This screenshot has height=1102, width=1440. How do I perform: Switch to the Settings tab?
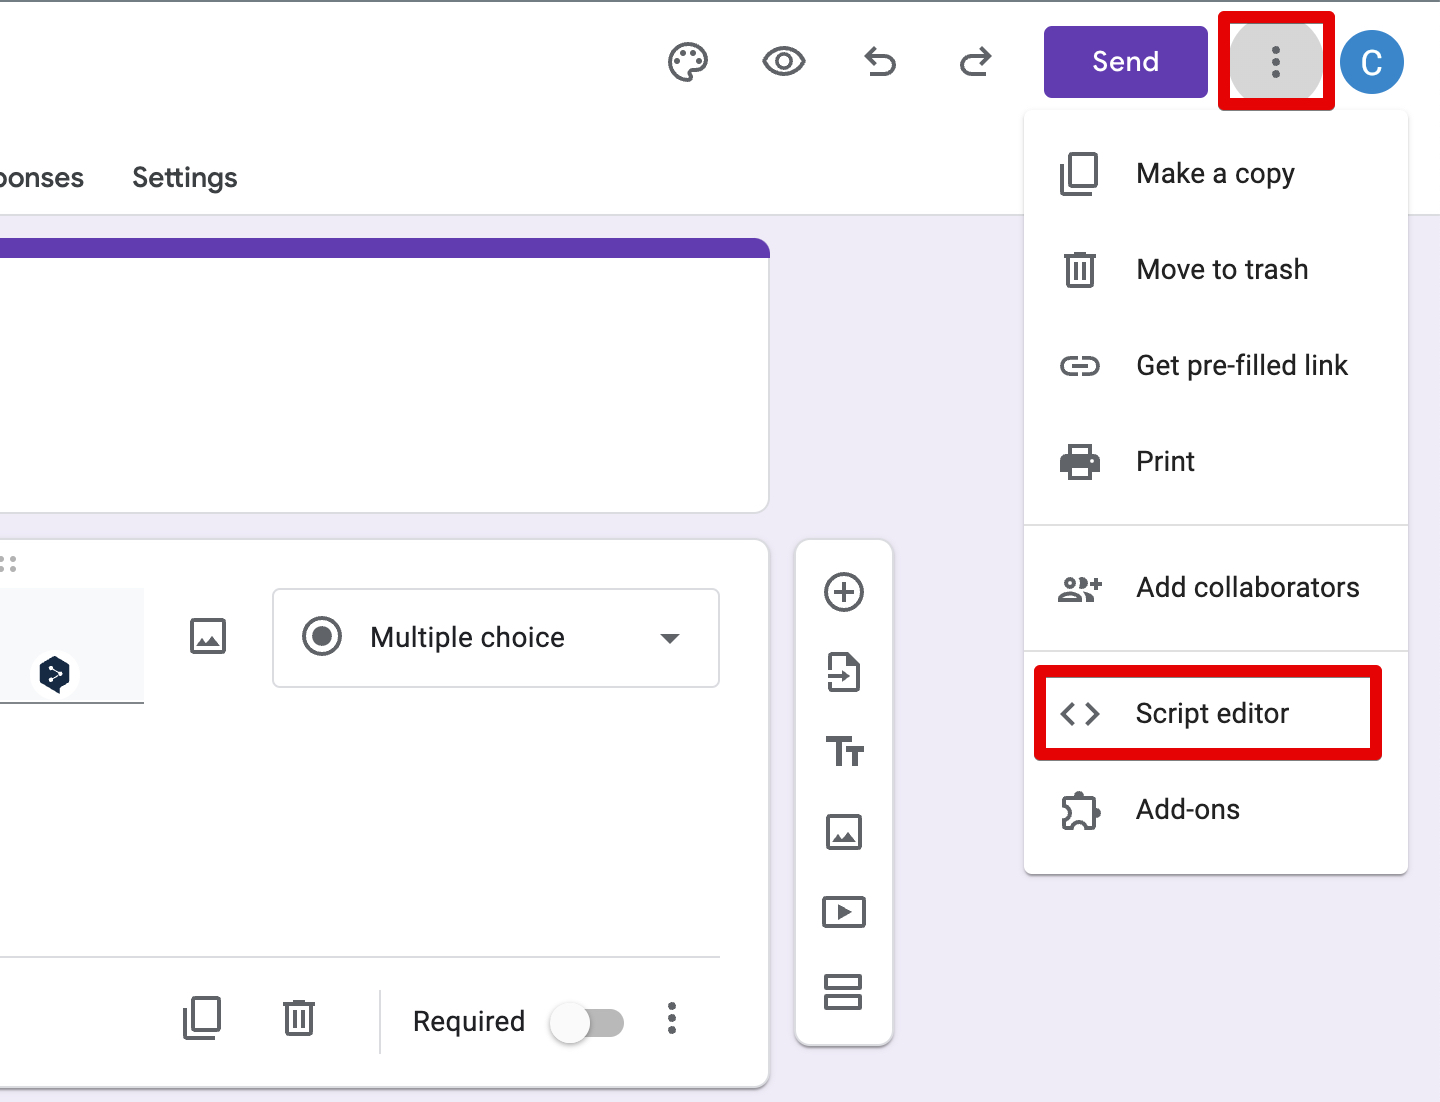point(184,177)
